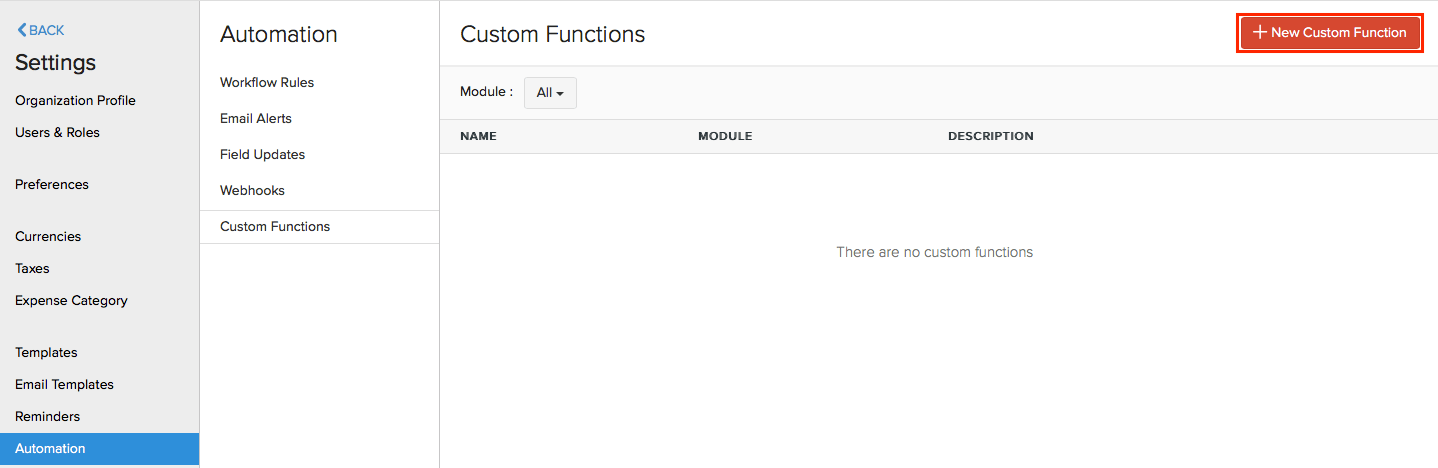Select Expense Category in sidebar
Viewport: 1438px width, 468px height.
(71, 300)
